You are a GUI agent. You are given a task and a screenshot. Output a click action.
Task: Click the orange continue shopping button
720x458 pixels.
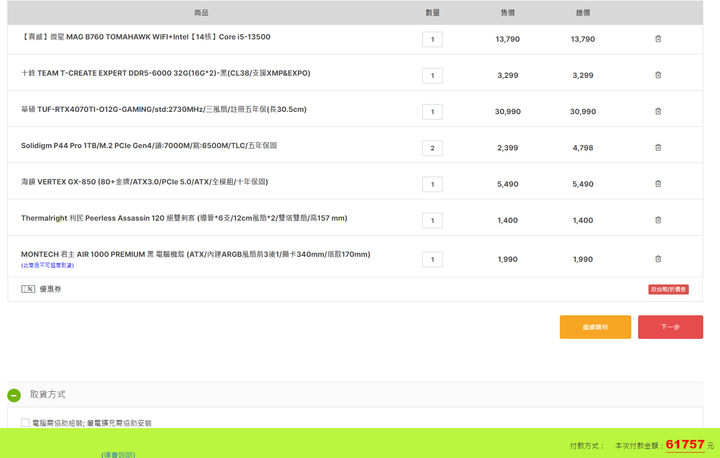(595, 327)
